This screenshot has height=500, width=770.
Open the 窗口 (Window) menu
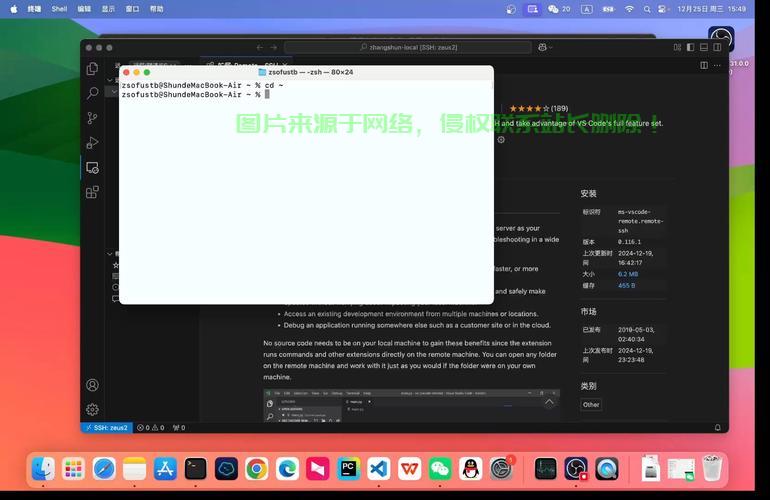(x=132, y=9)
